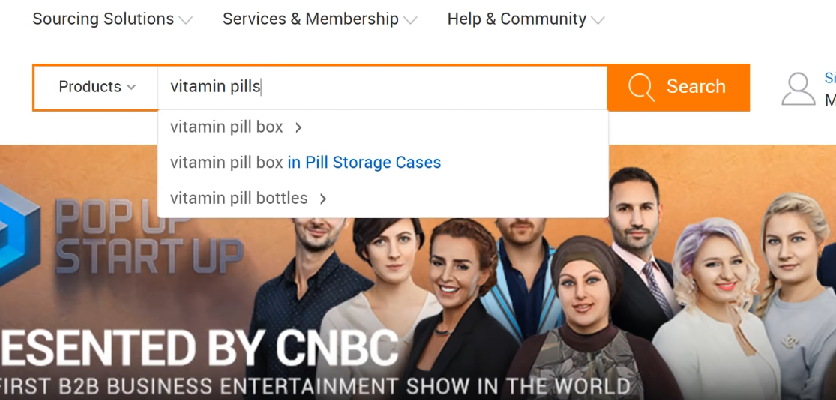Click into the vitamin pills search field
Image resolution: width=836 pixels, height=400 pixels.
pos(382,87)
